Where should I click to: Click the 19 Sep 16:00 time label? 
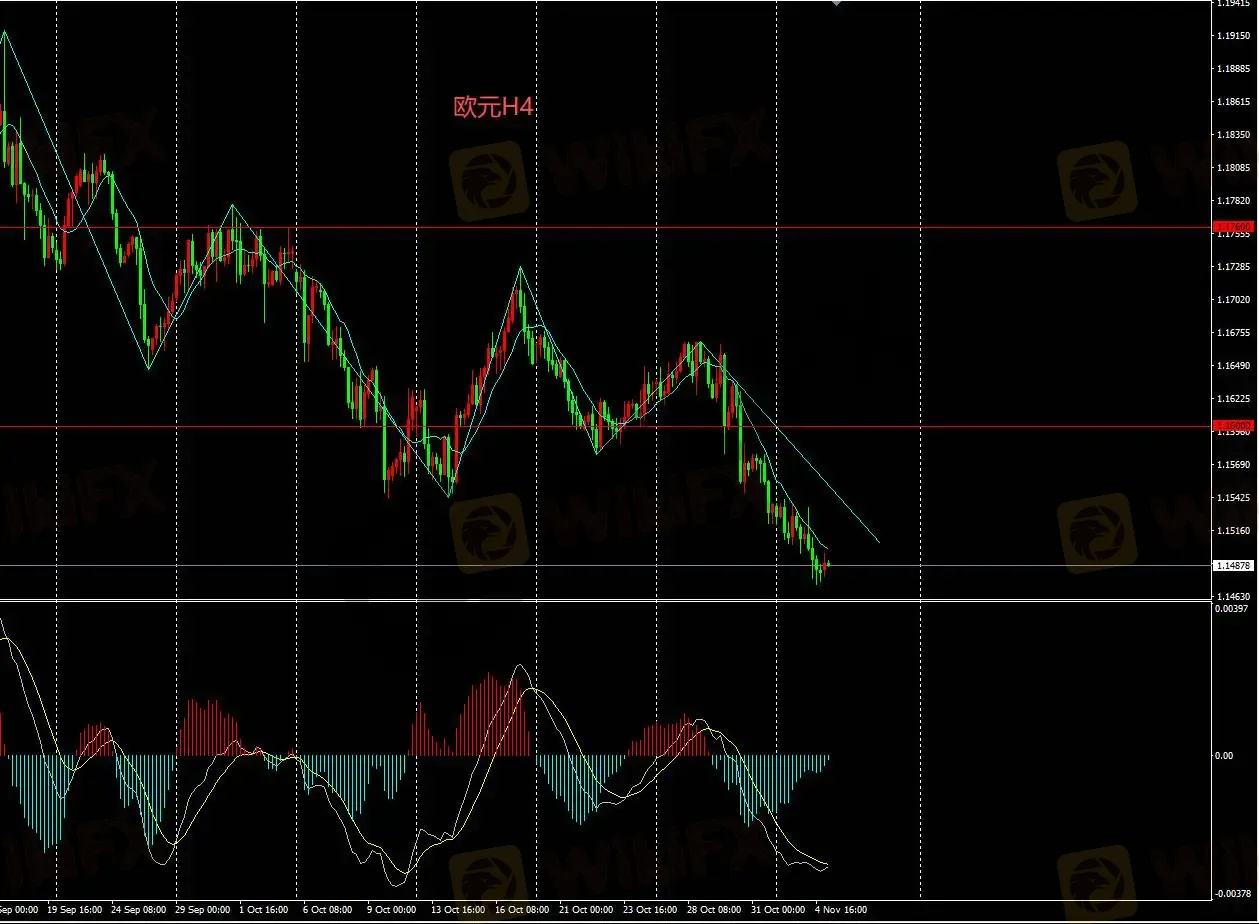point(77,911)
